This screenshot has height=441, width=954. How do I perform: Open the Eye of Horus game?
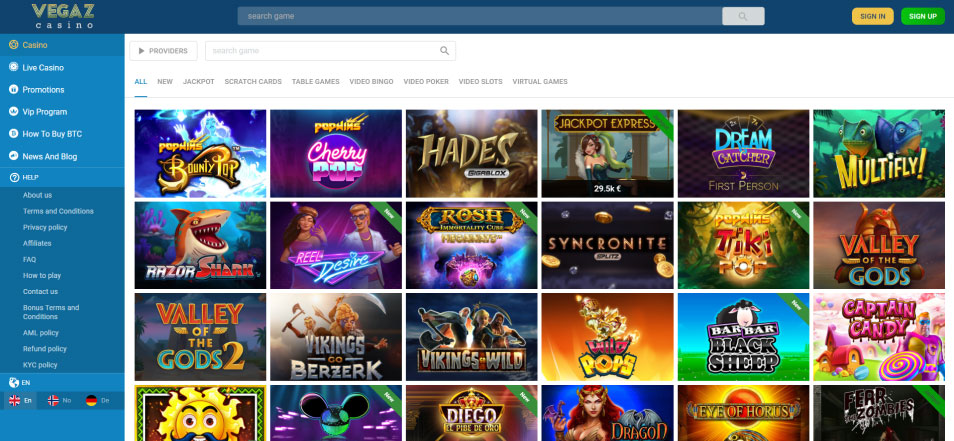[743, 413]
